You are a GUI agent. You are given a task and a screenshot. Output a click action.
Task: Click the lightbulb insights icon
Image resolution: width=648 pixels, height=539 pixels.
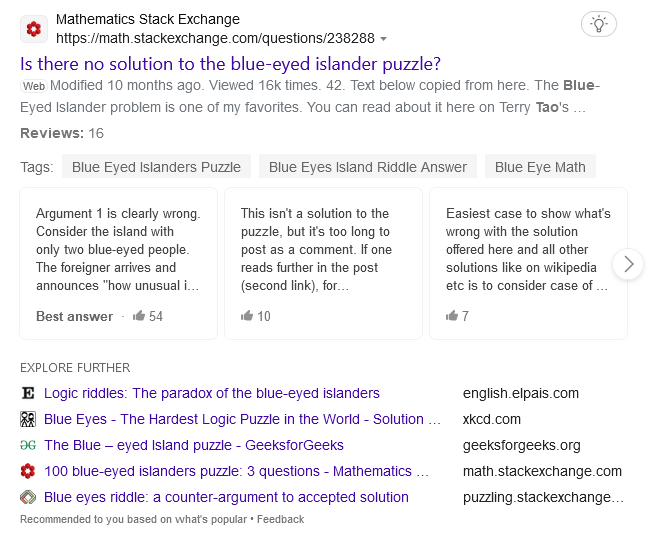click(x=599, y=23)
